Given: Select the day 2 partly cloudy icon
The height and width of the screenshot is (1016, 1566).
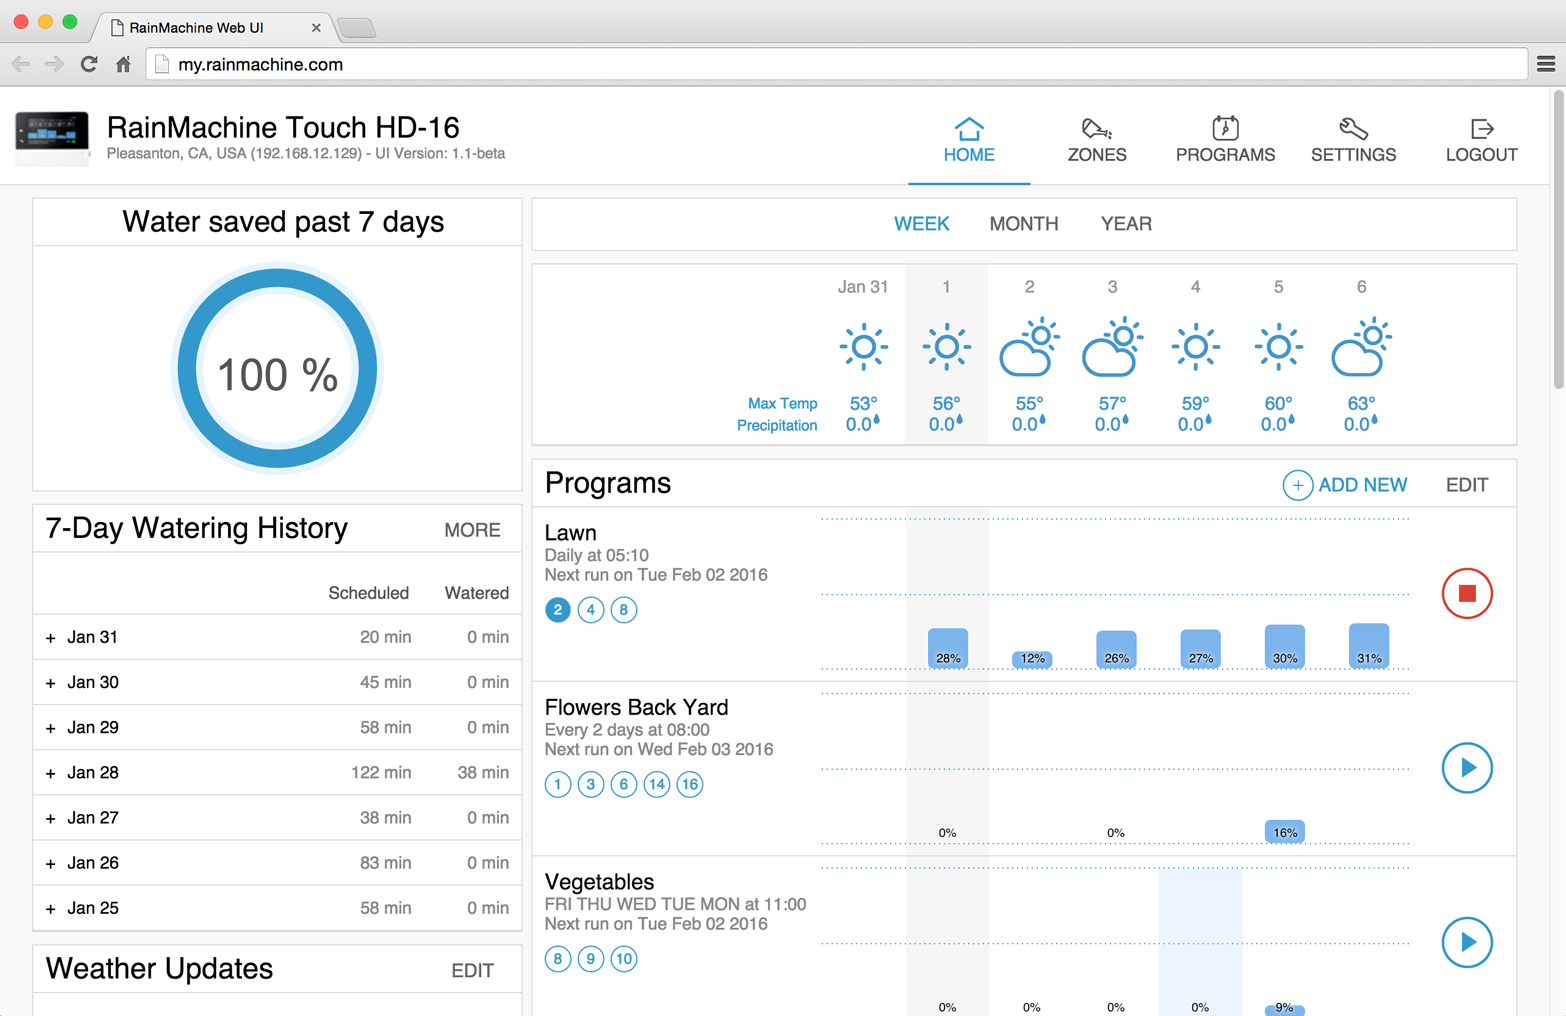Looking at the screenshot, I should [1029, 347].
